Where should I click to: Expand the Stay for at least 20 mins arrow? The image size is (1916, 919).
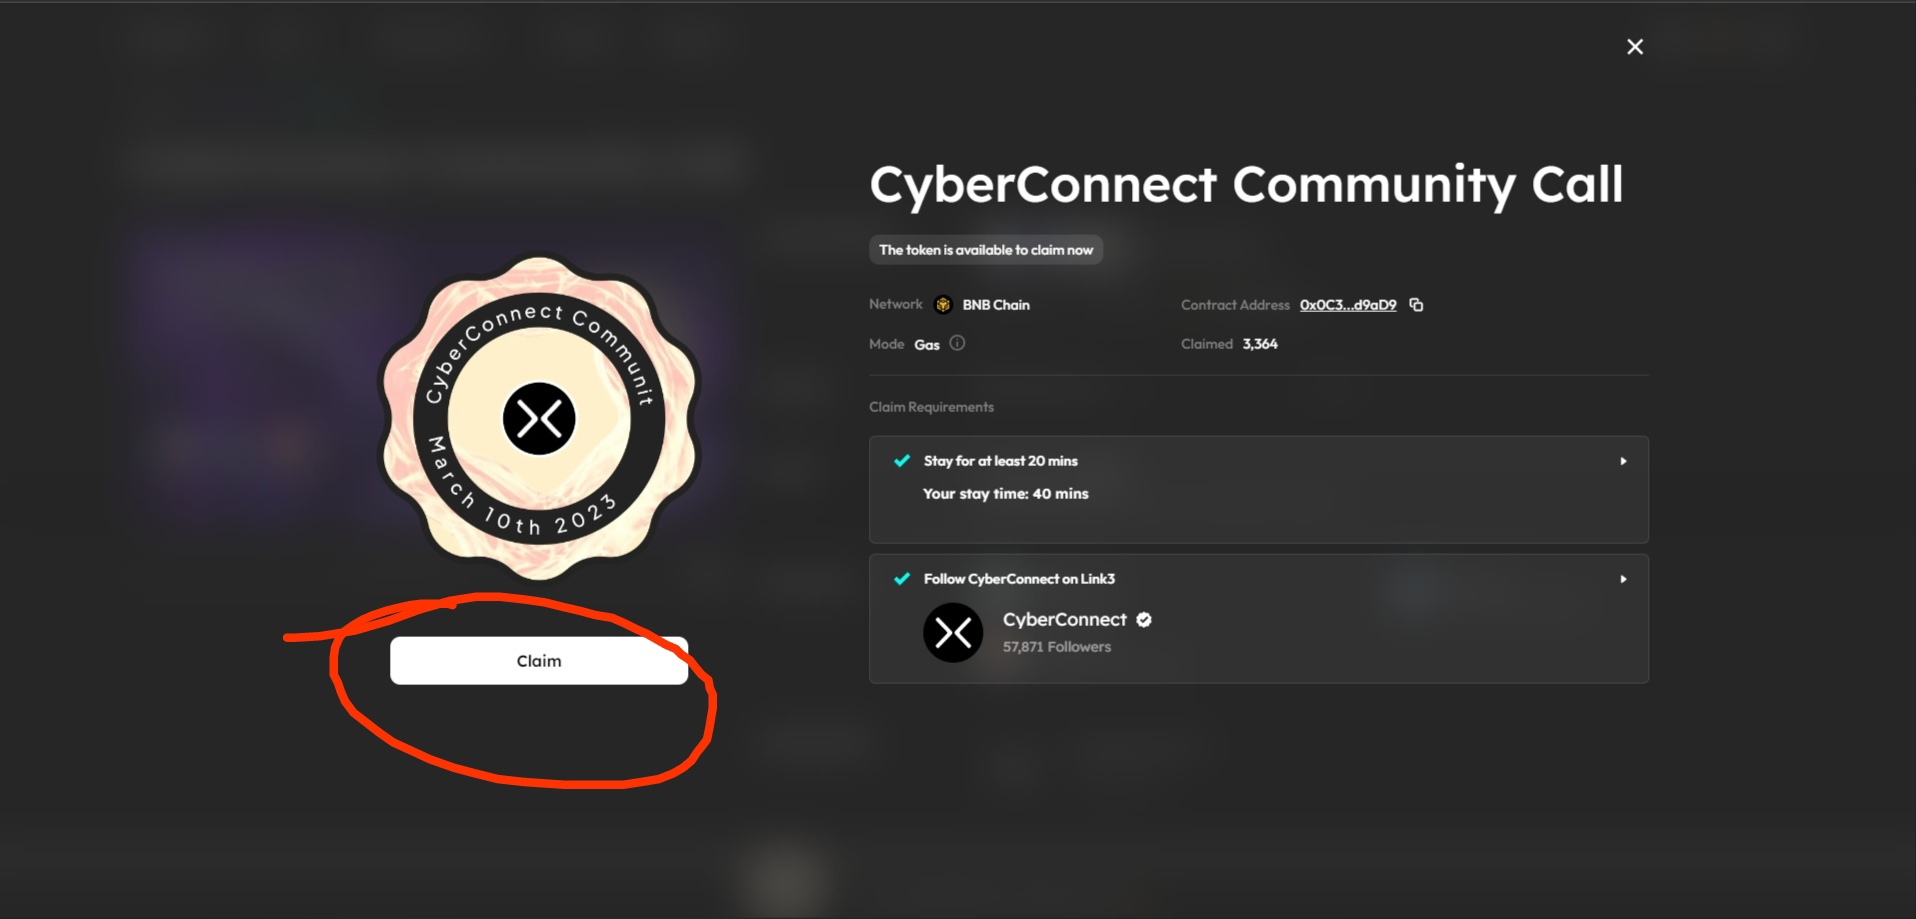[1623, 461]
